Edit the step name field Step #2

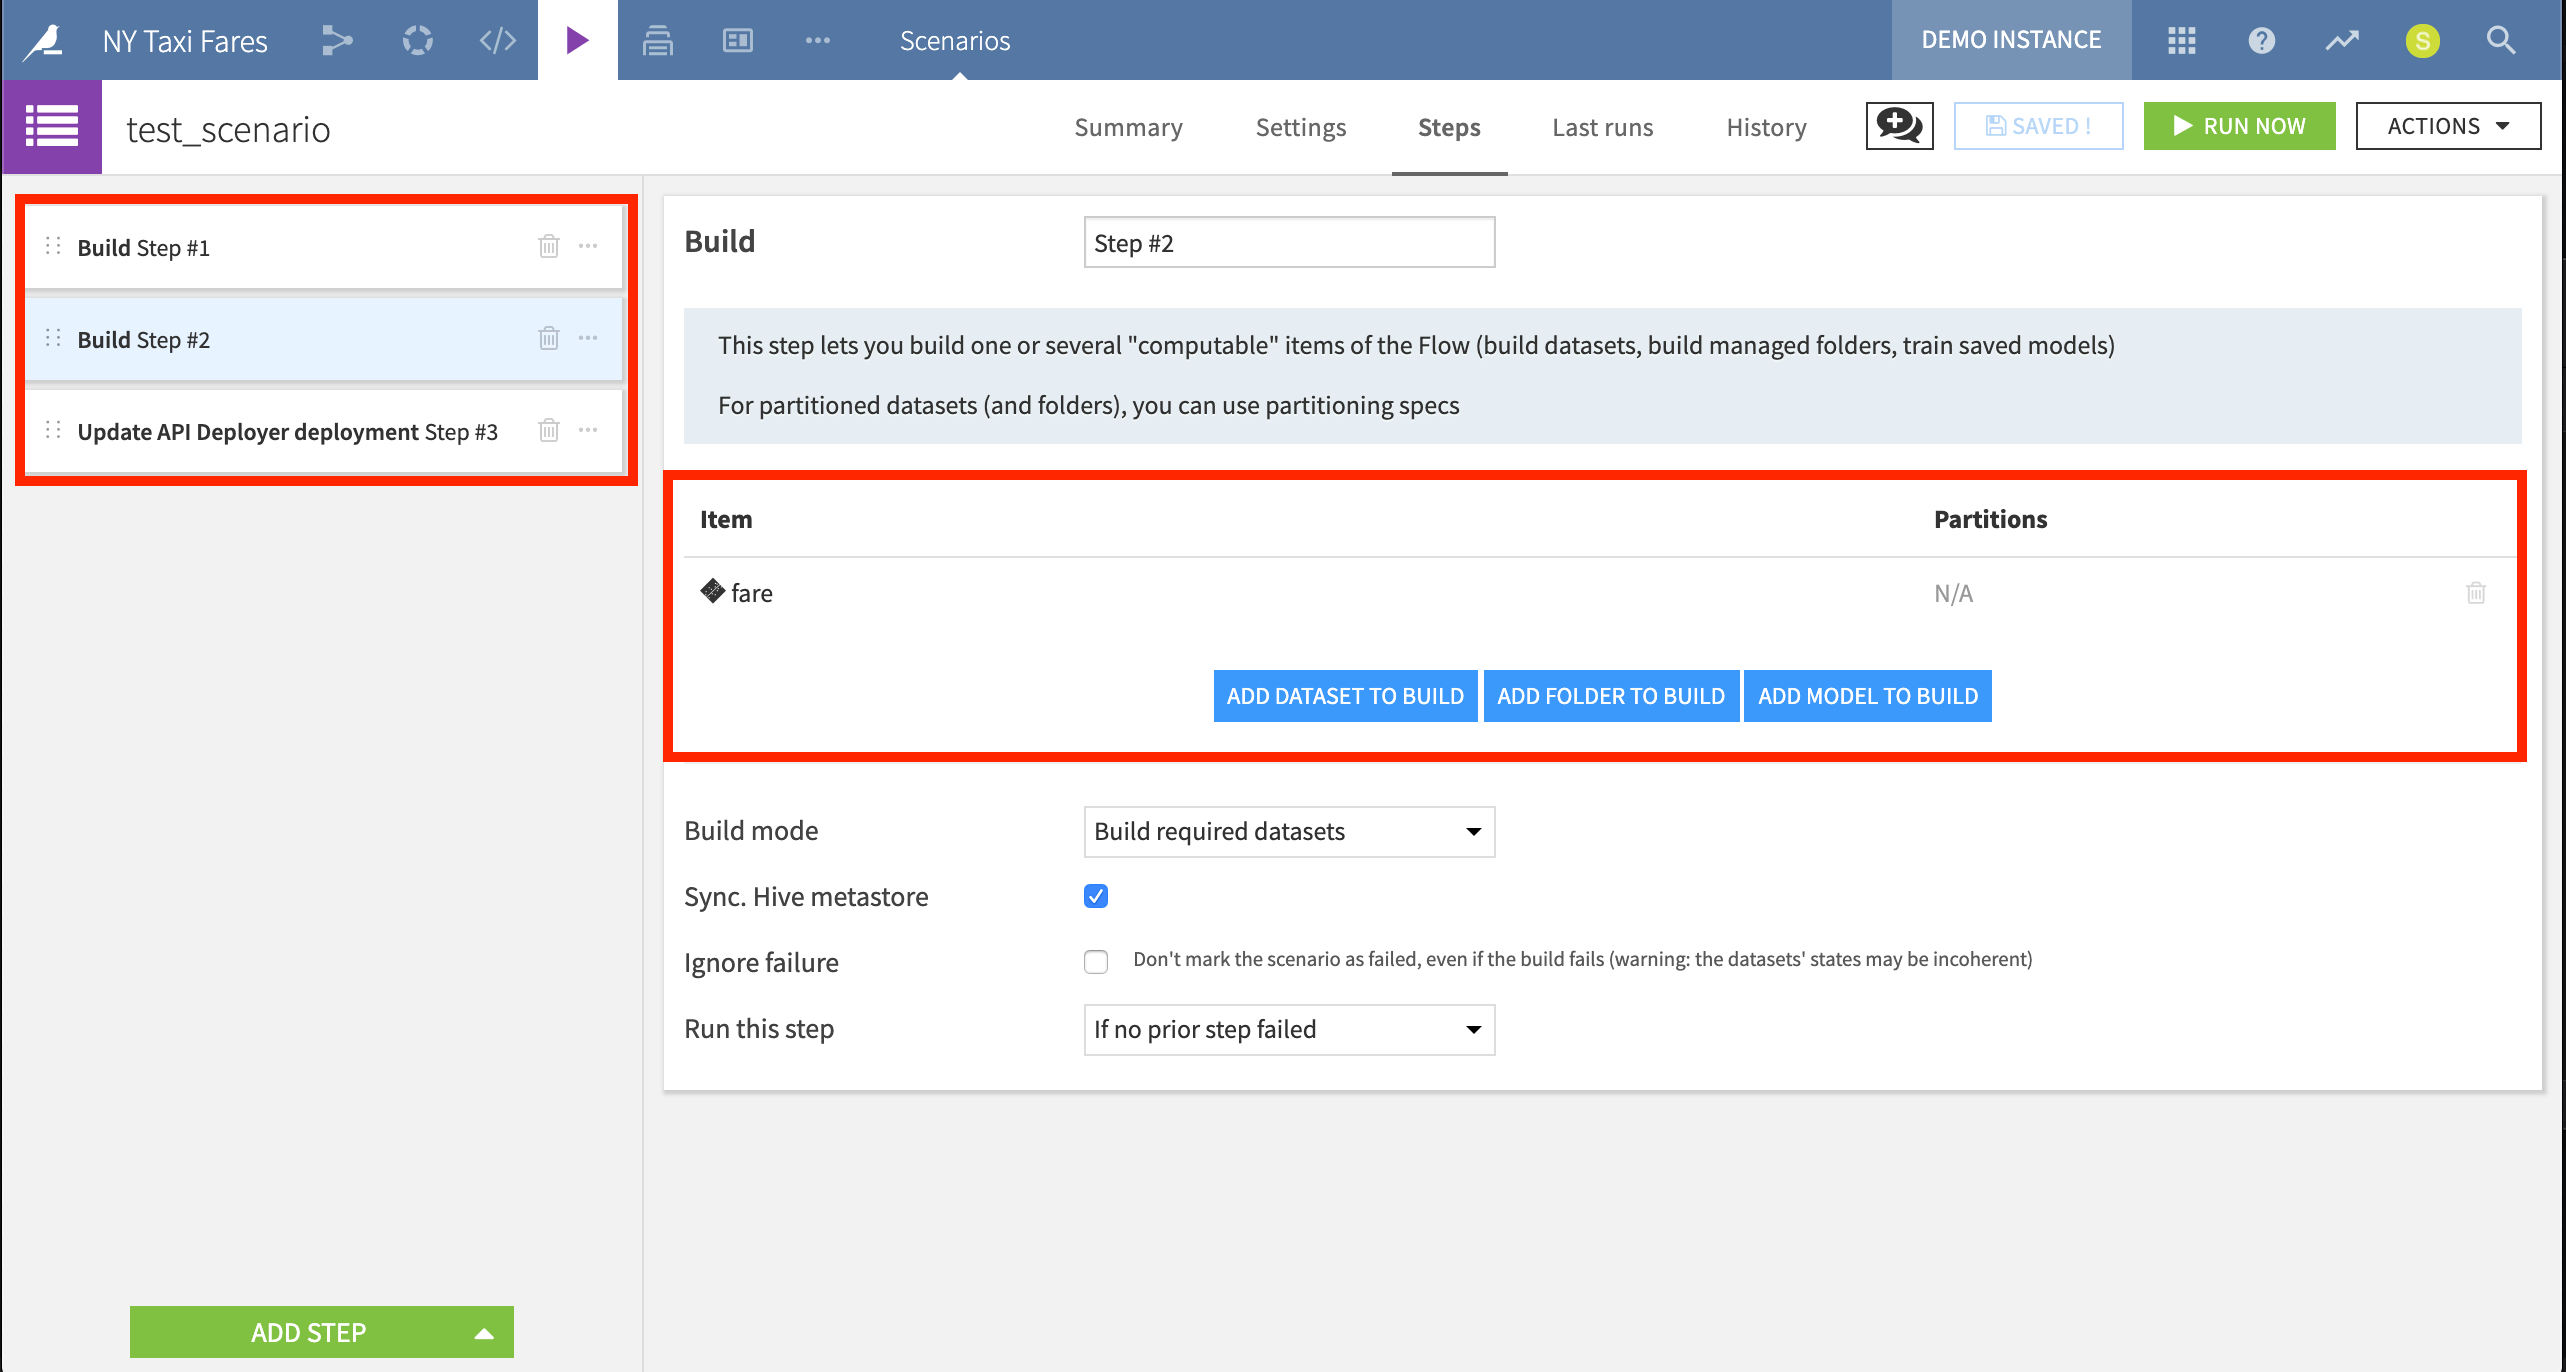(x=1289, y=242)
